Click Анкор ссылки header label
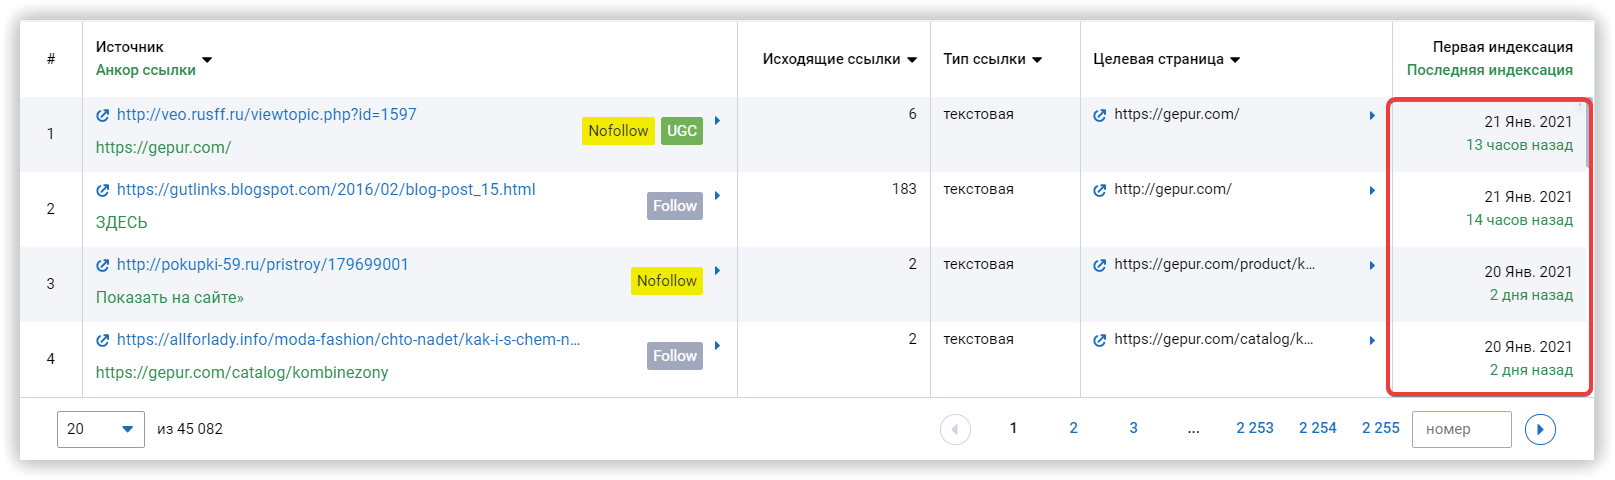1615x480 pixels. pos(146,70)
